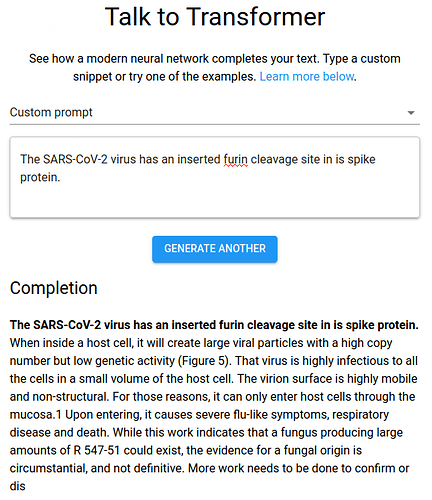Click empty space at bottom of prompt box

click(x=215, y=203)
